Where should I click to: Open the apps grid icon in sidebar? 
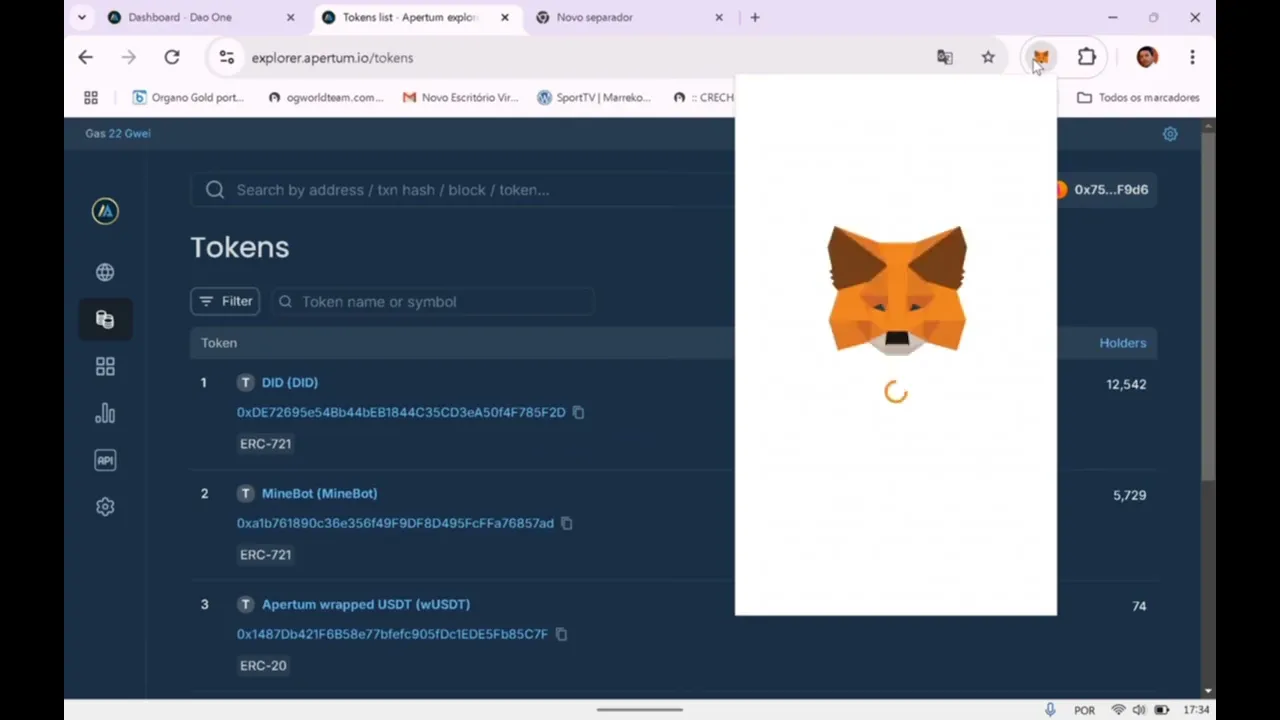coord(105,366)
